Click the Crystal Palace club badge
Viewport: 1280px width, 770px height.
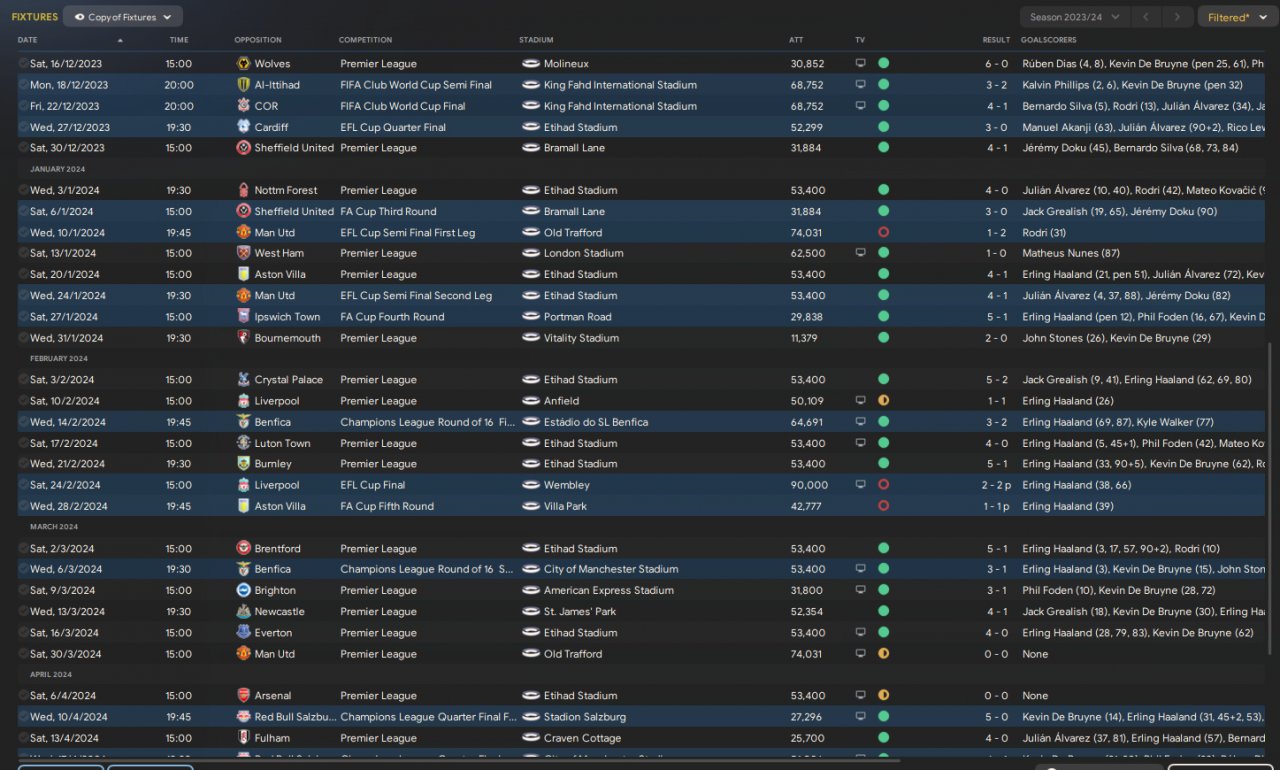243,380
